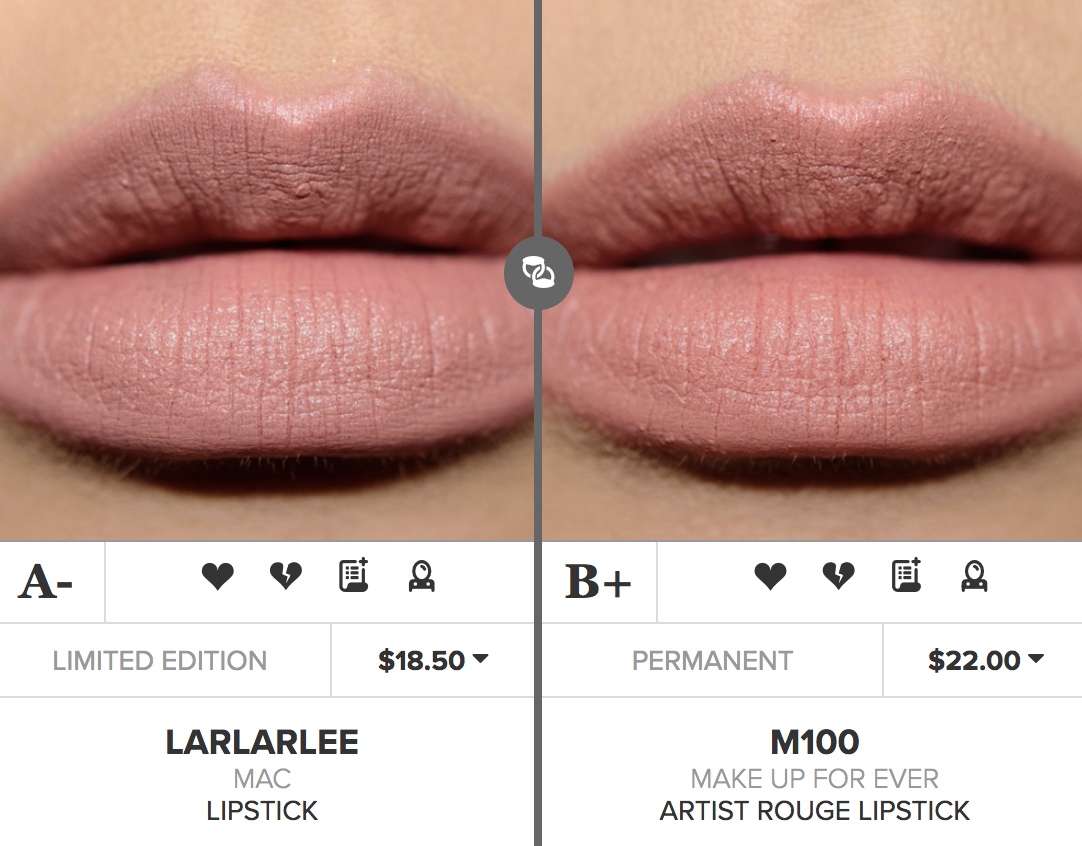The image size is (1082, 846).
Task: Click the vanity mirror icon for Larlarlee
Action: [x=422, y=576]
